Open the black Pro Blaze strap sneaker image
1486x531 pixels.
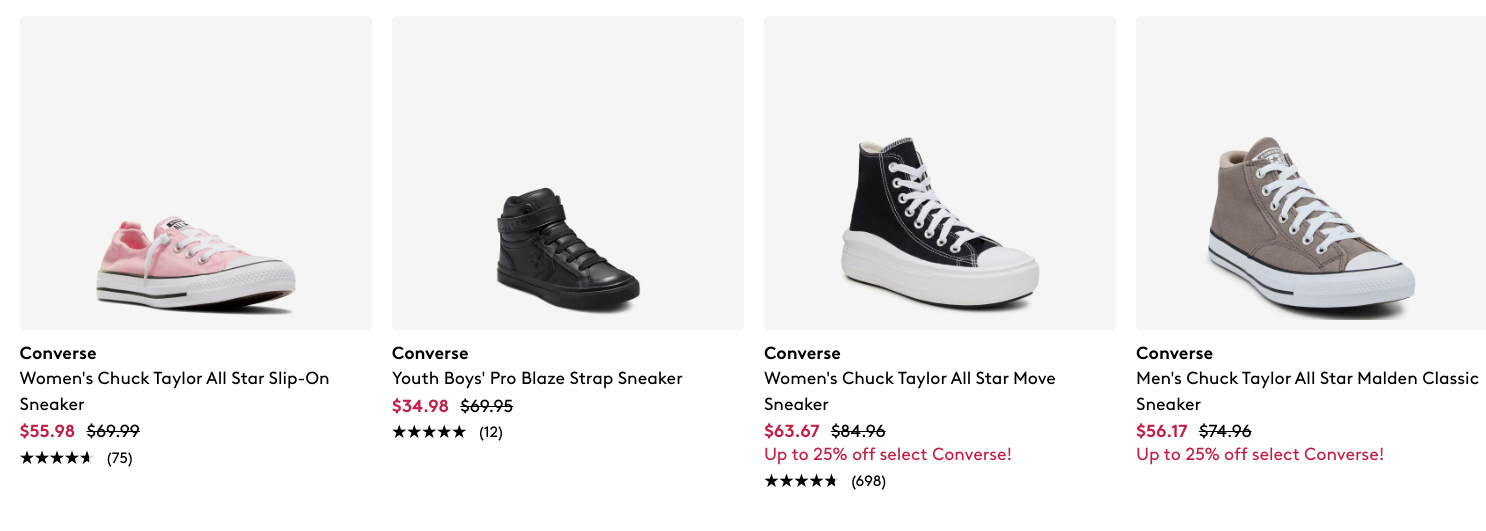pyautogui.click(x=567, y=173)
